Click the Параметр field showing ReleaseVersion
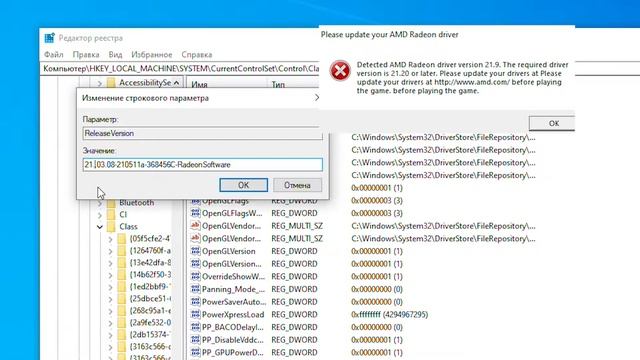The width and height of the screenshot is (640, 360). click(202, 133)
